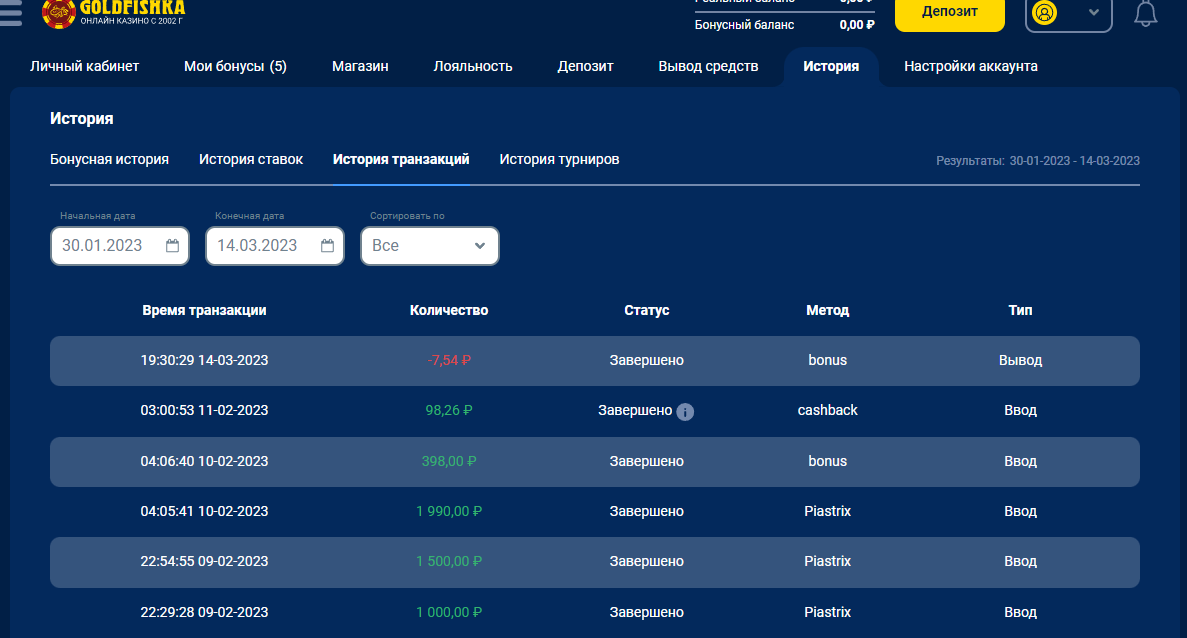
Task: Click the 1 990,00 ₽ amount
Action: (x=449, y=512)
